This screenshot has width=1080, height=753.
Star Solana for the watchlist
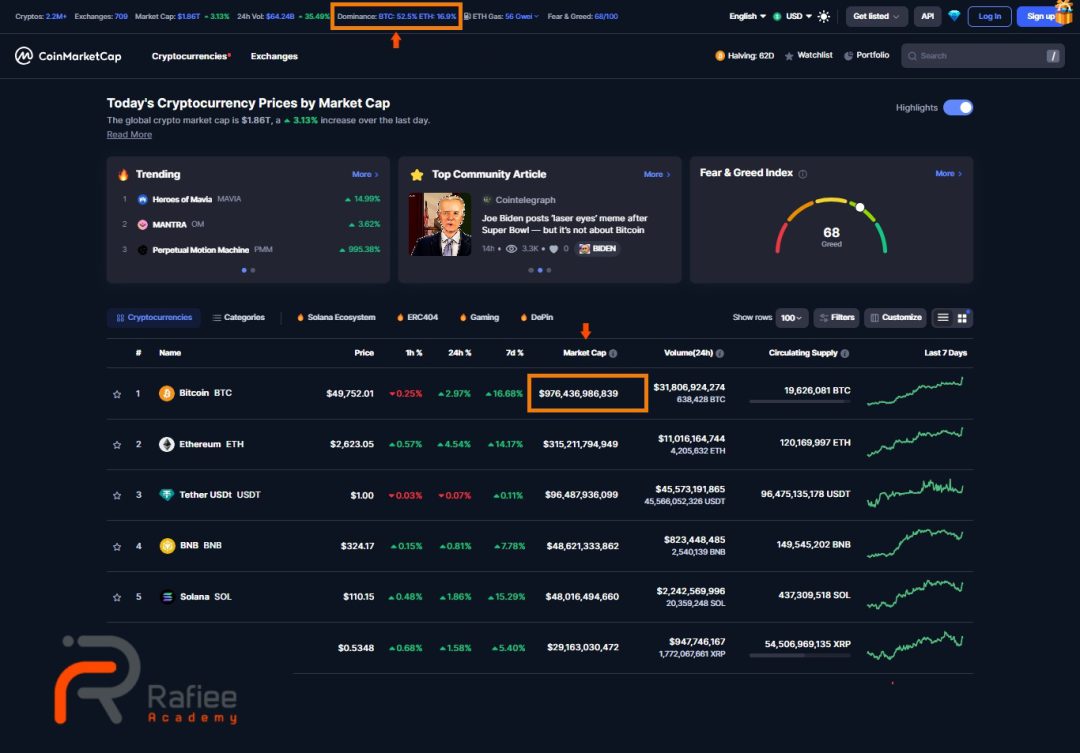(x=117, y=597)
